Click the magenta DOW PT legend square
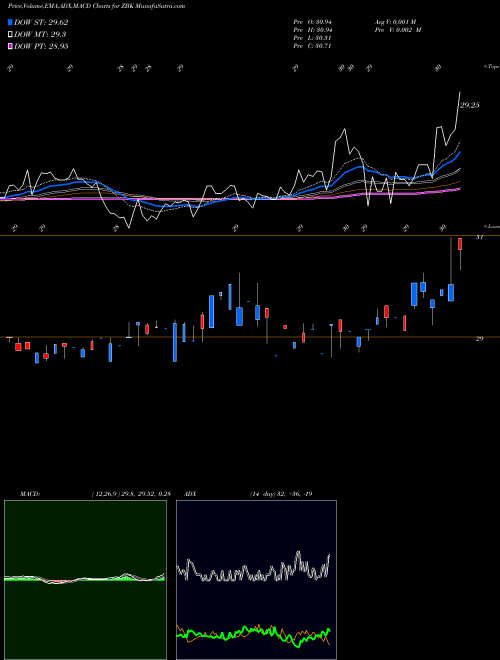Screen dimensions: 500x660 [x=10, y=46]
